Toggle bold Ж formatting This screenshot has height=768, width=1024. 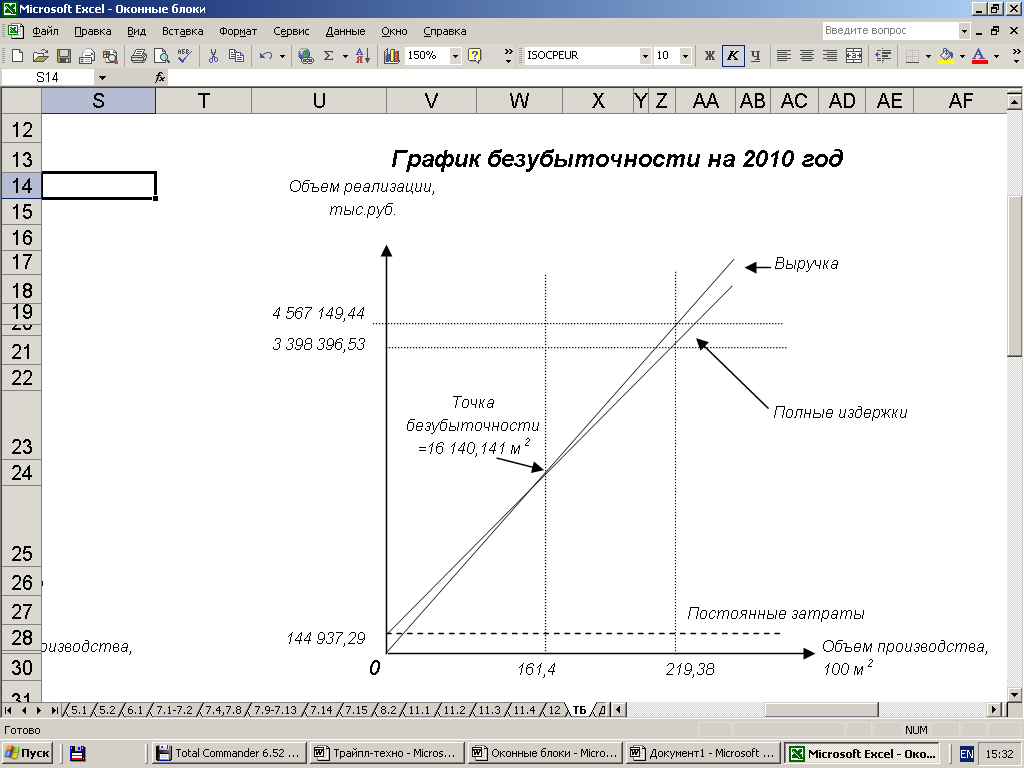point(710,56)
